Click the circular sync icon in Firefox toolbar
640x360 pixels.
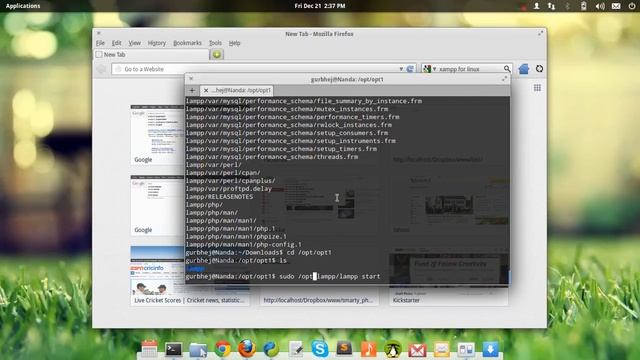[x=539, y=69]
